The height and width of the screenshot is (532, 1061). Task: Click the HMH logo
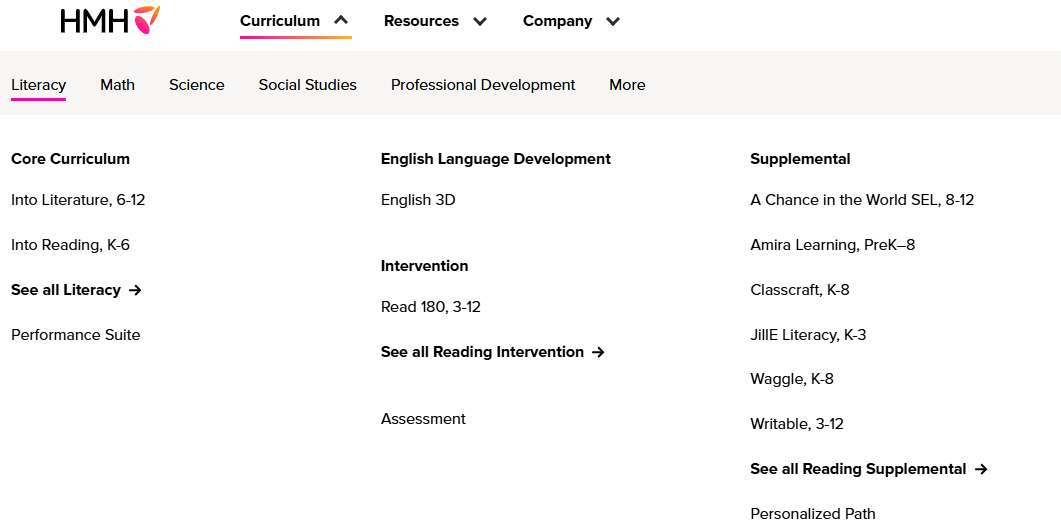tap(110, 21)
